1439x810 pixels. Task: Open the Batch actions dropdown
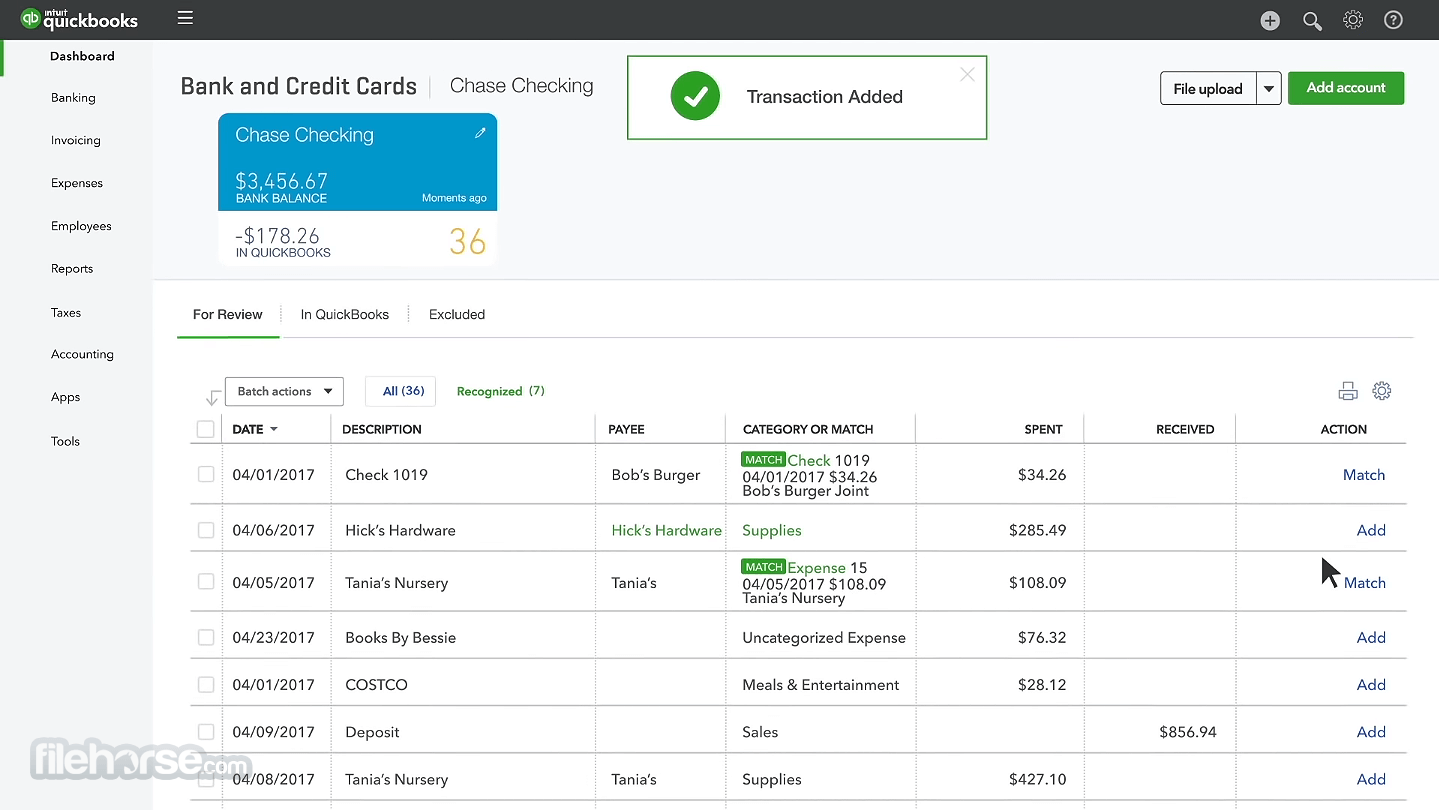(x=284, y=391)
